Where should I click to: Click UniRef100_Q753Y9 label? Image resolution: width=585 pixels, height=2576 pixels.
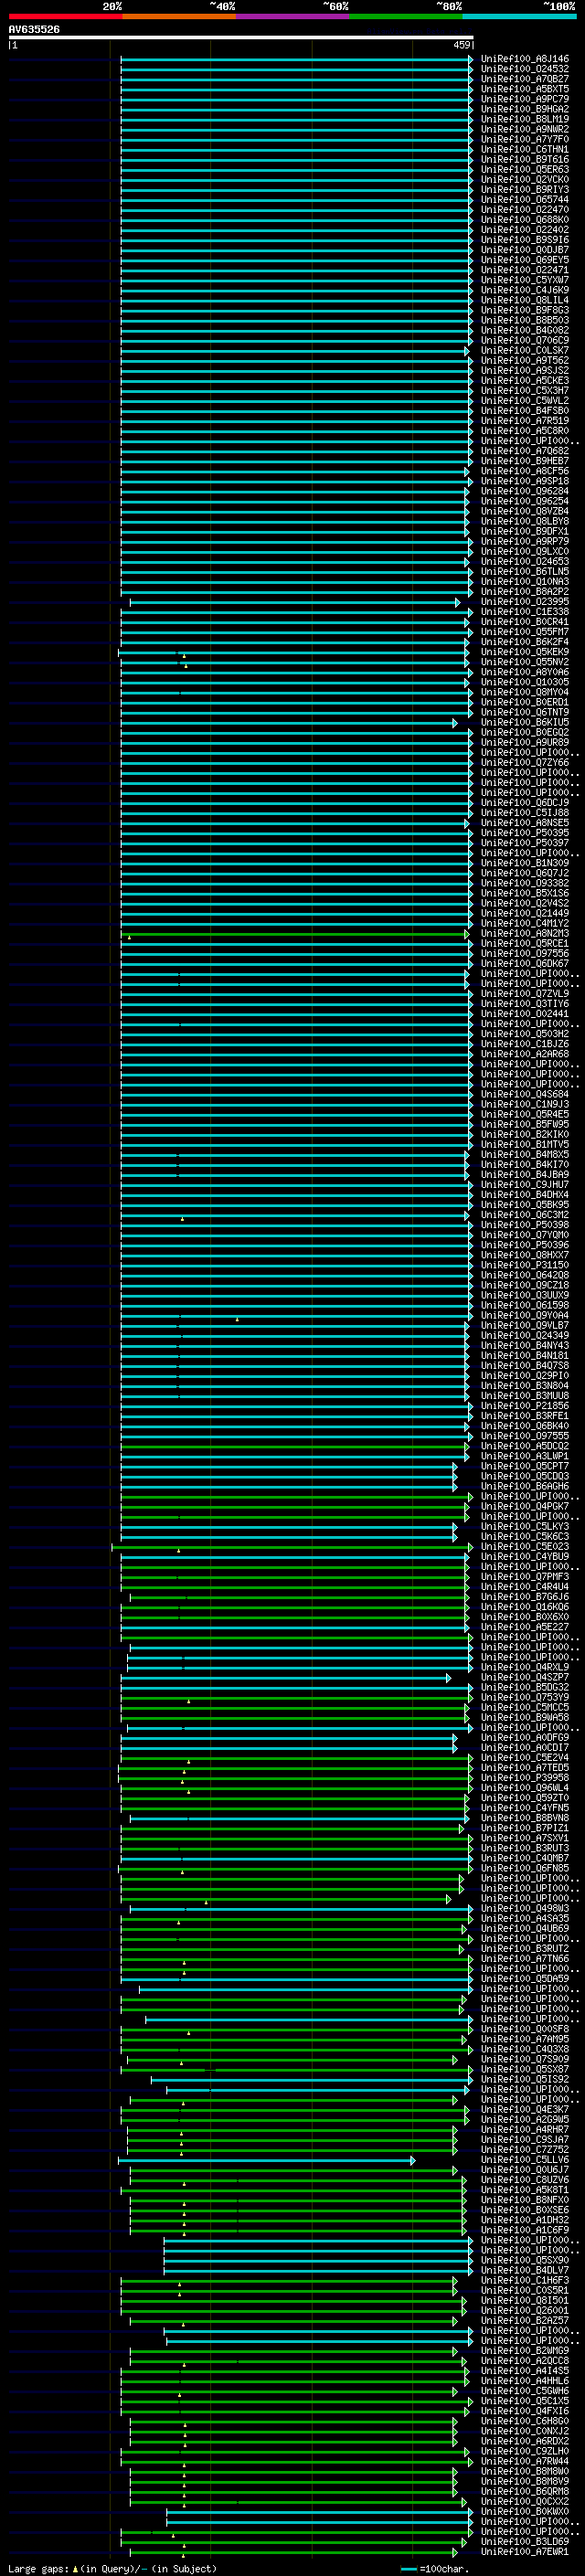(x=525, y=1697)
